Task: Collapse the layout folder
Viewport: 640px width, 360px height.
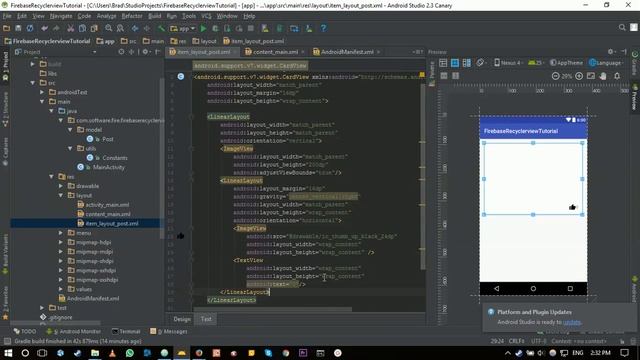Action: (61, 196)
